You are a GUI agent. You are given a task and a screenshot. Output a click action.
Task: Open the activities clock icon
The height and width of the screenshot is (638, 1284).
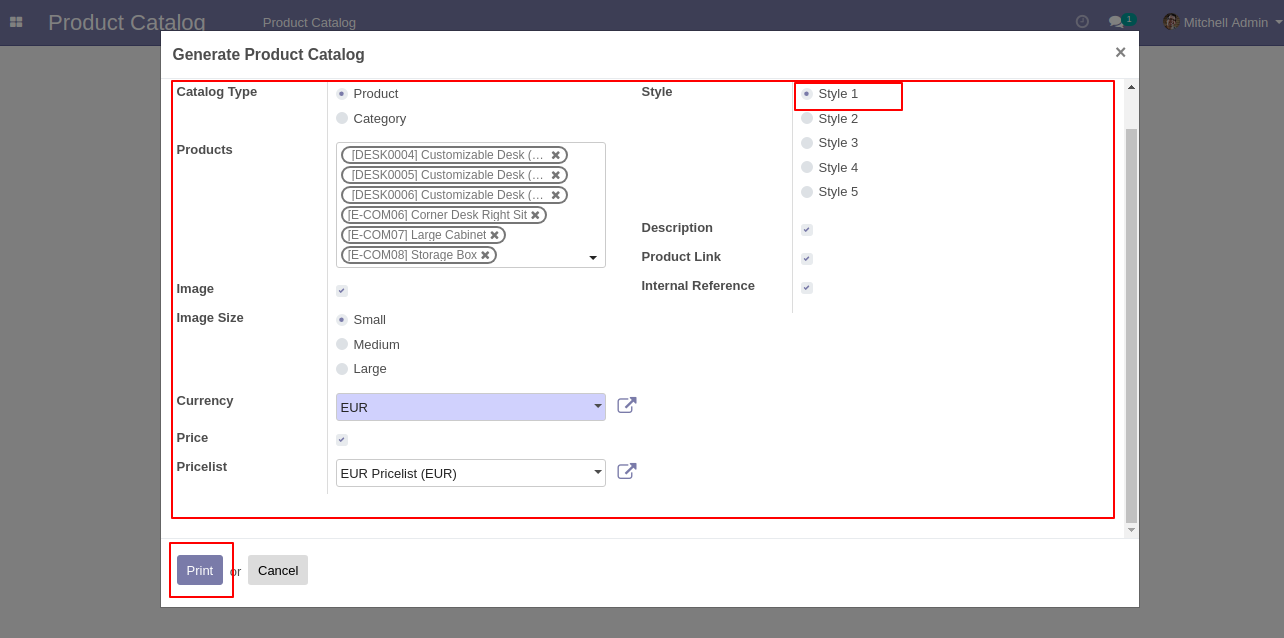pos(1082,22)
